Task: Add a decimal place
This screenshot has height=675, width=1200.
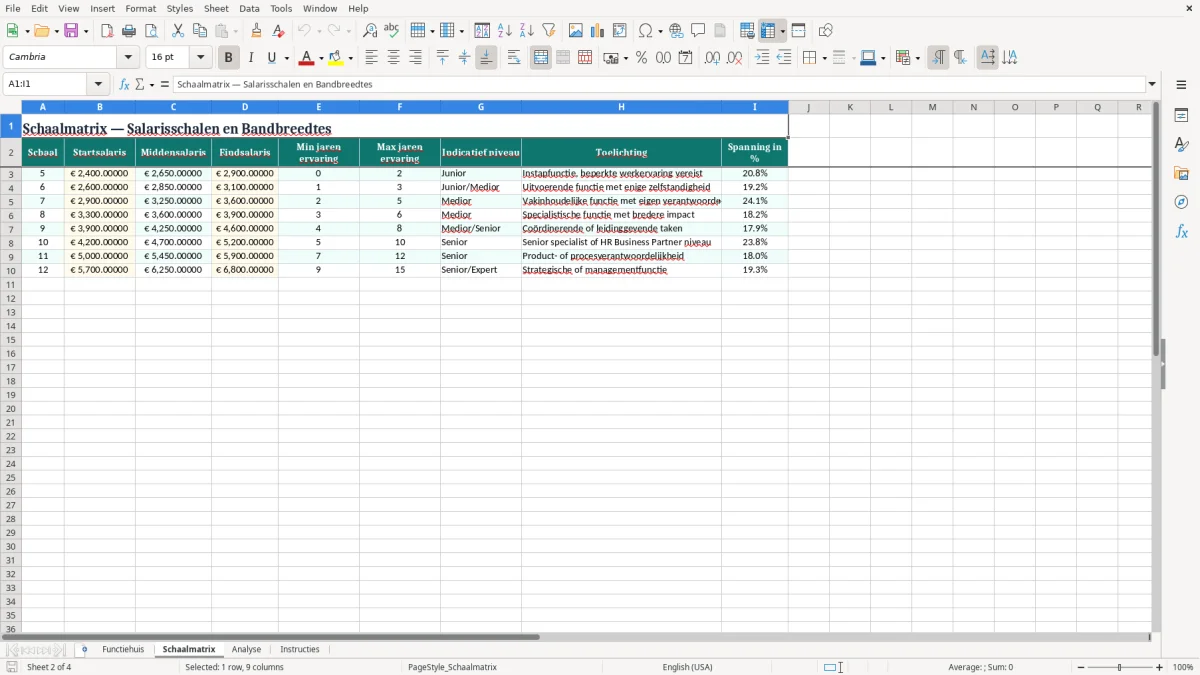Action: click(x=713, y=58)
